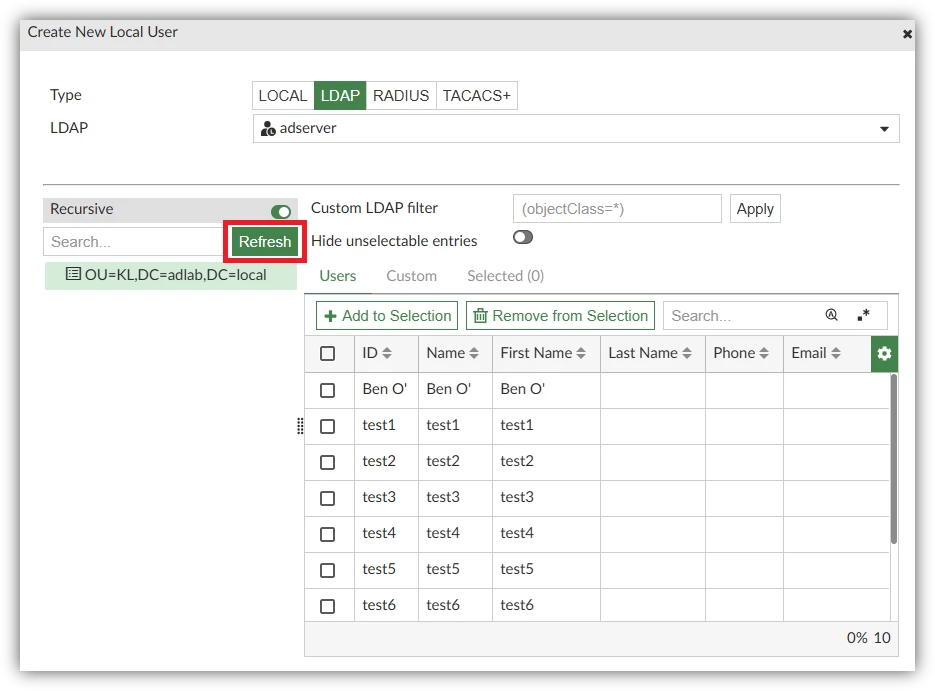Click the LDAP server user icon beside adserver
The image size is (935, 691).
coord(268,128)
